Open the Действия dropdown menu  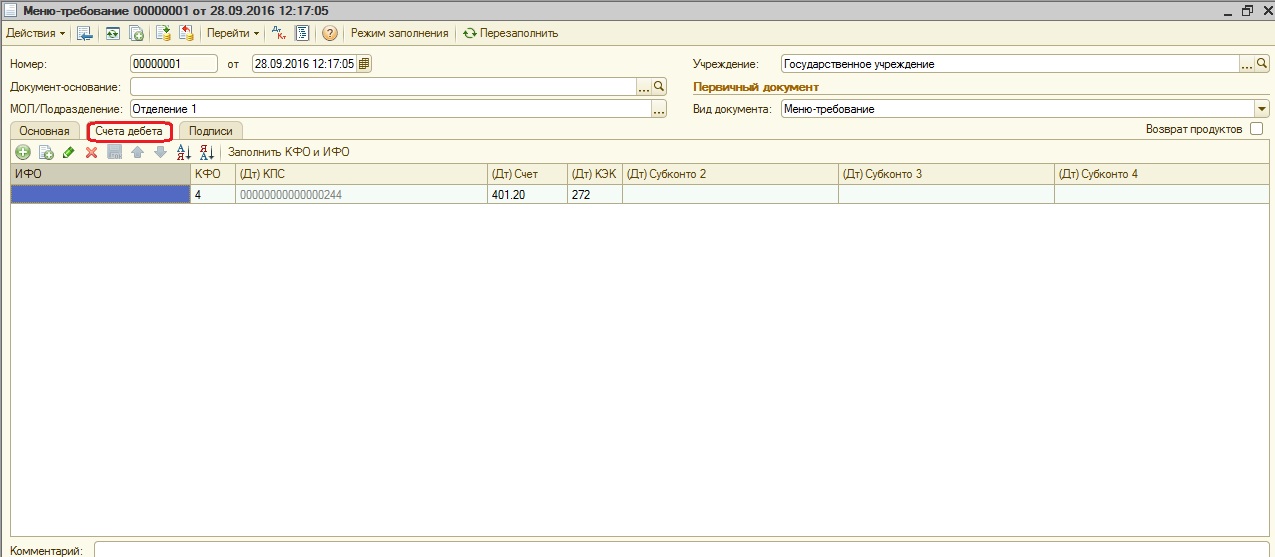(x=36, y=33)
